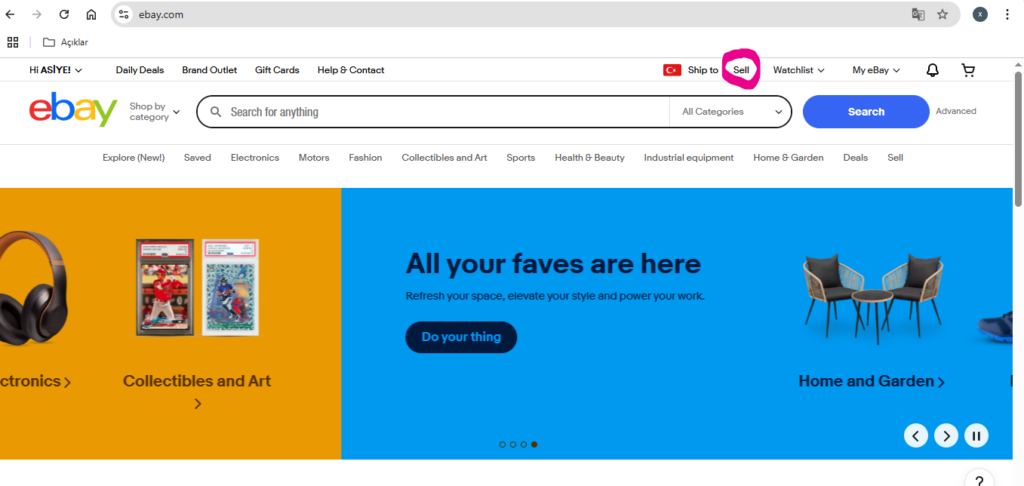Open the Açıklar bookmarks folder
Image resolution: width=1024 pixels, height=486 pixels.
[65, 42]
